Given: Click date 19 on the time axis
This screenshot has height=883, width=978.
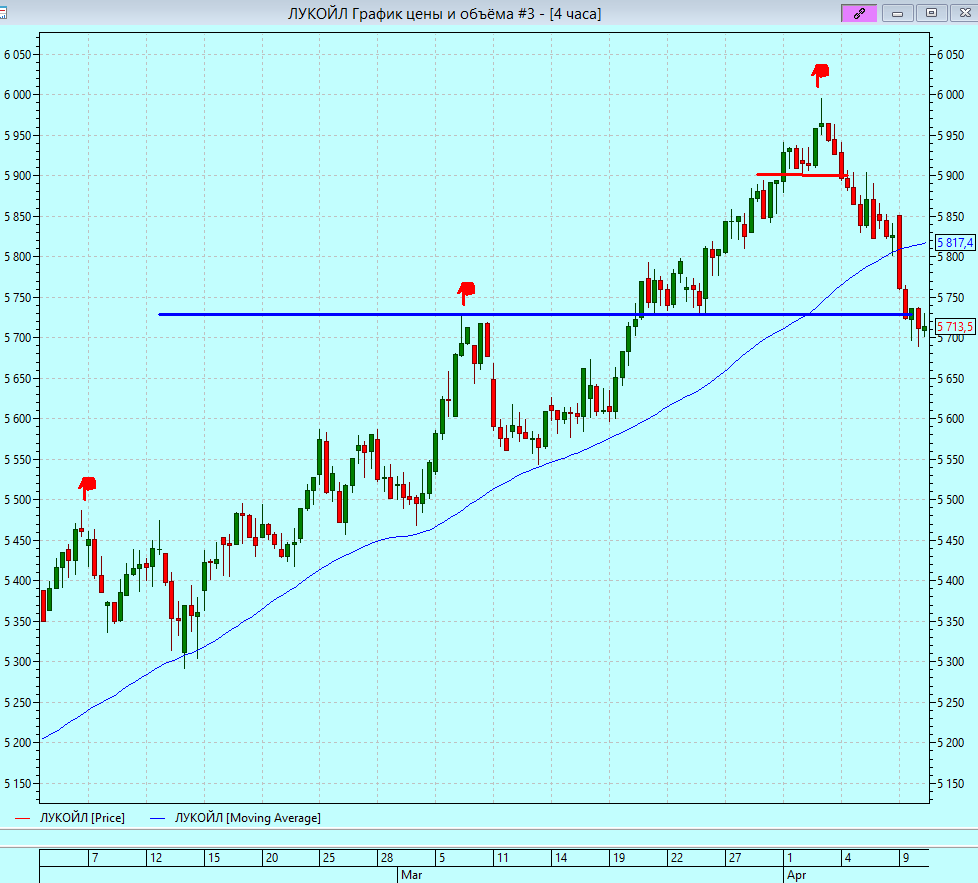Looking at the screenshot, I should (619, 858).
